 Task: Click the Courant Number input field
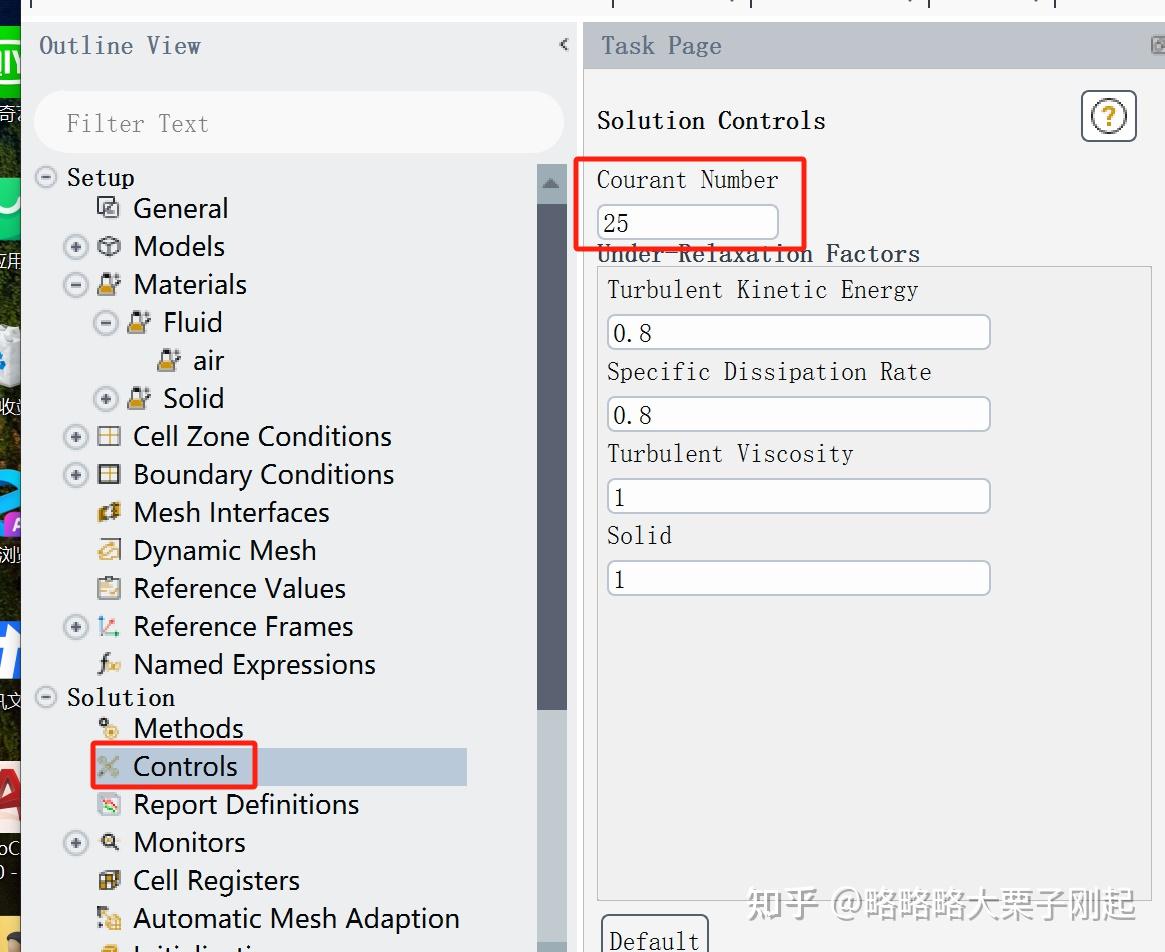(x=687, y=222)
